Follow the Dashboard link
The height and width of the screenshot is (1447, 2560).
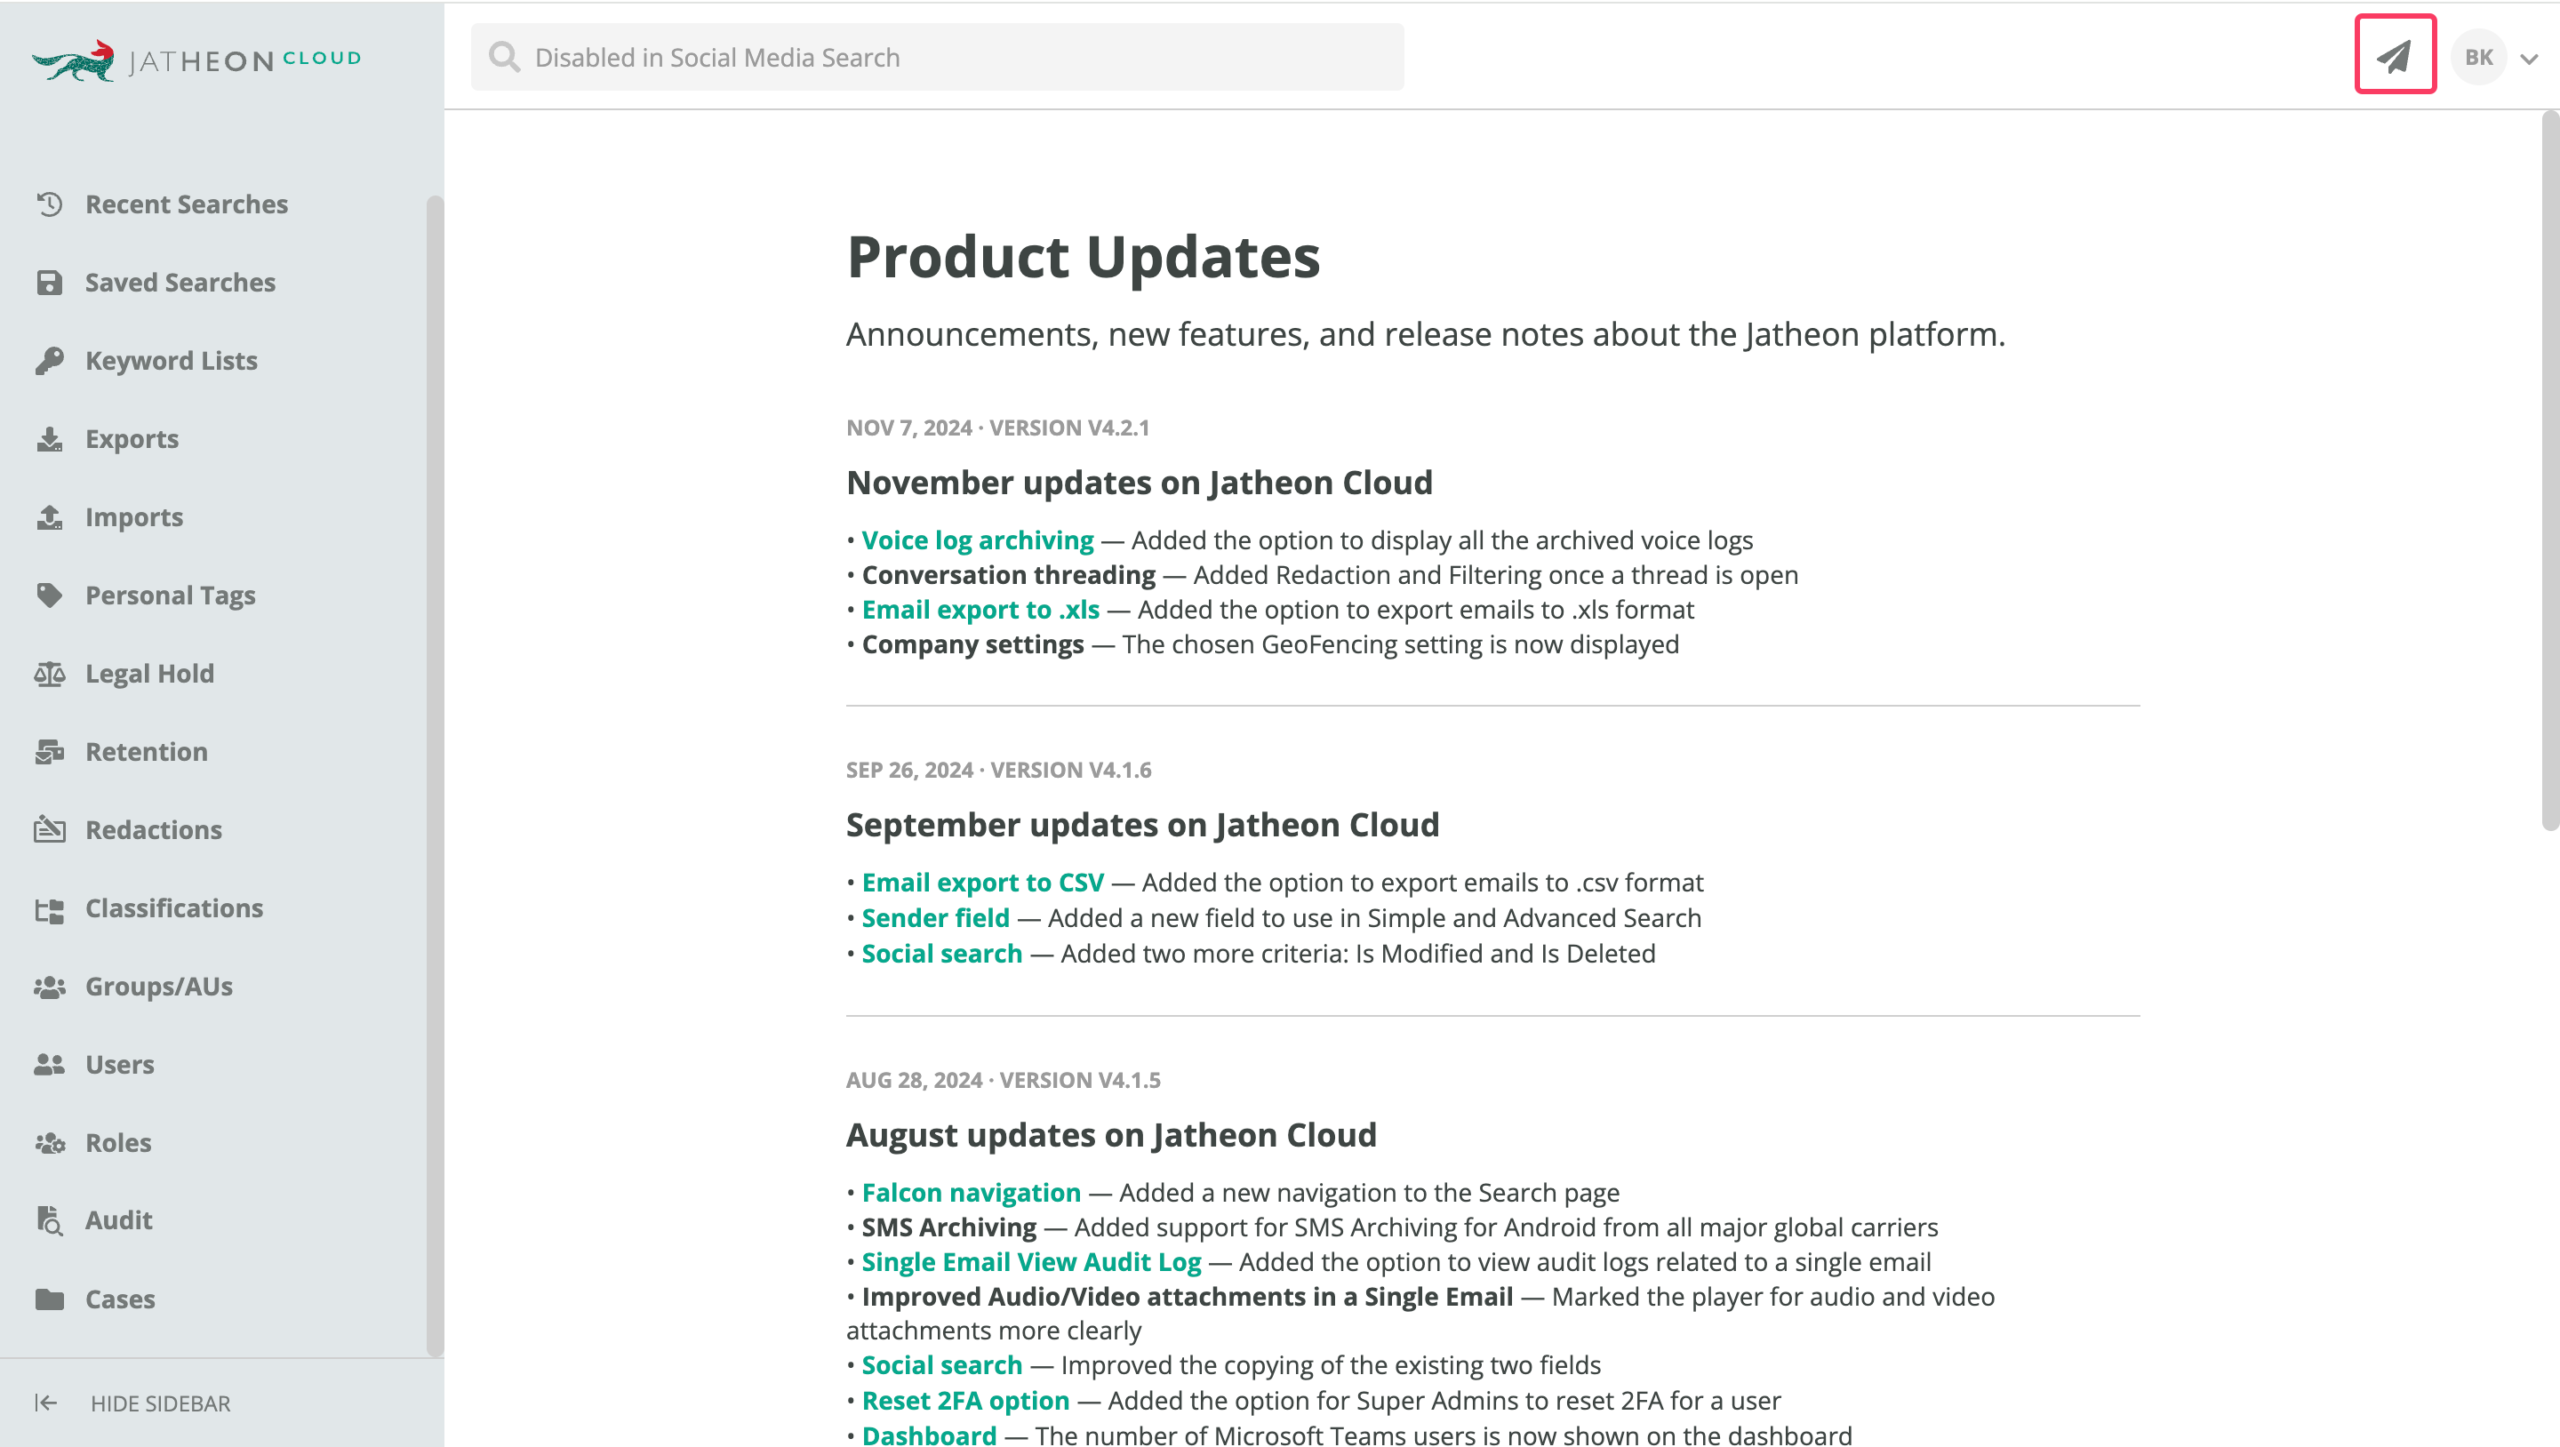pyautogui.click(x=929, y=1435)
